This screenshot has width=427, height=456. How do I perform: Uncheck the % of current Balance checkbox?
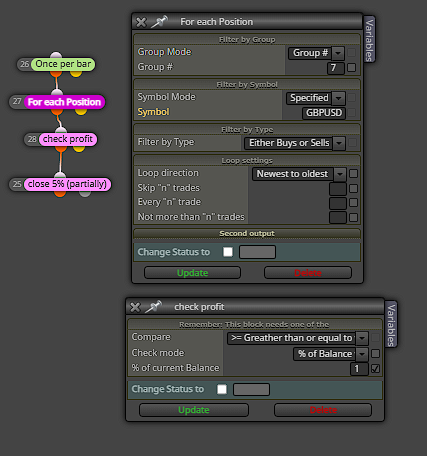click(375, 369)
